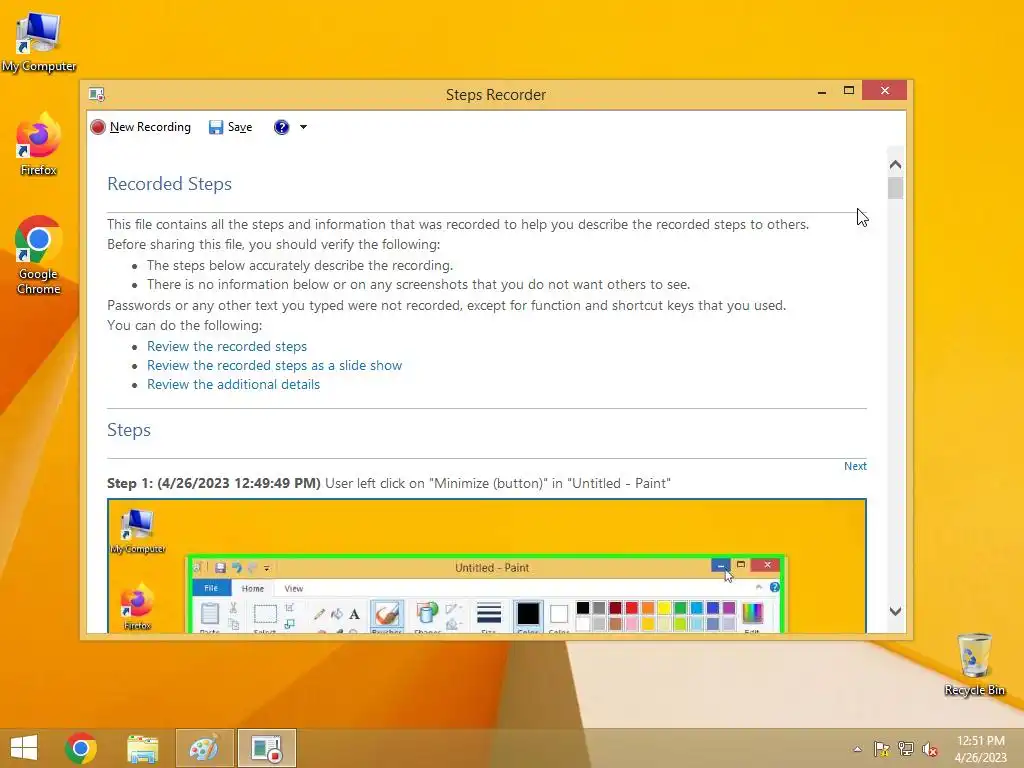Click the blue help question mark icon

coord(281,127)
